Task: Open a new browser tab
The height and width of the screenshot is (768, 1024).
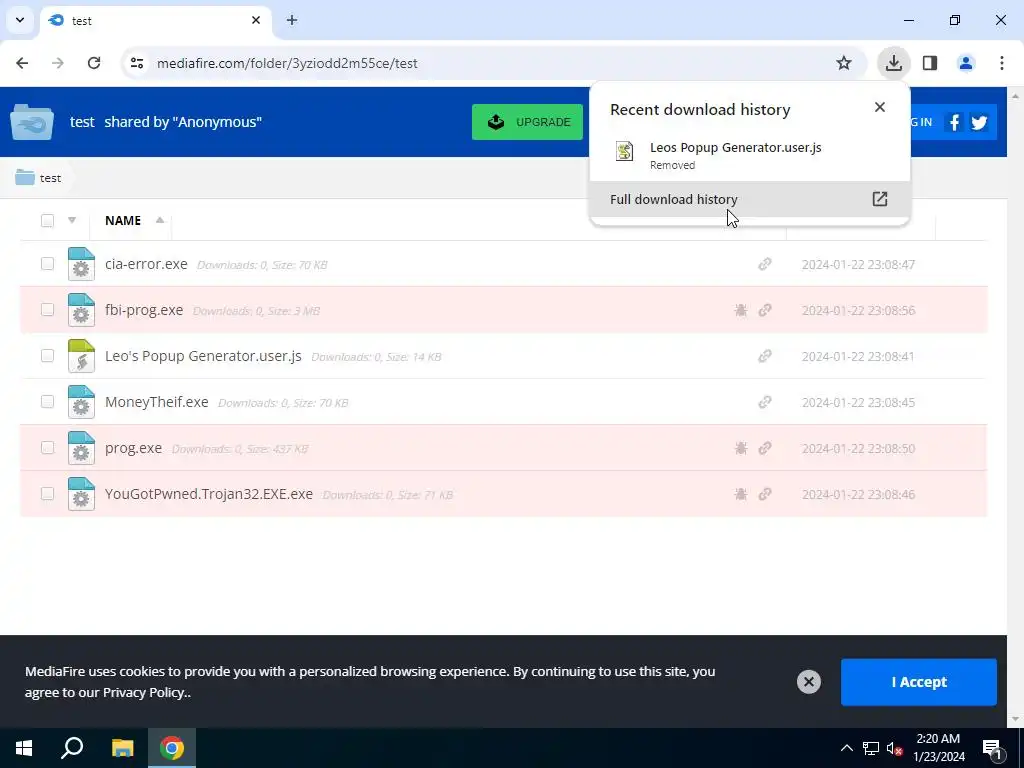Action: click(292, 20)
